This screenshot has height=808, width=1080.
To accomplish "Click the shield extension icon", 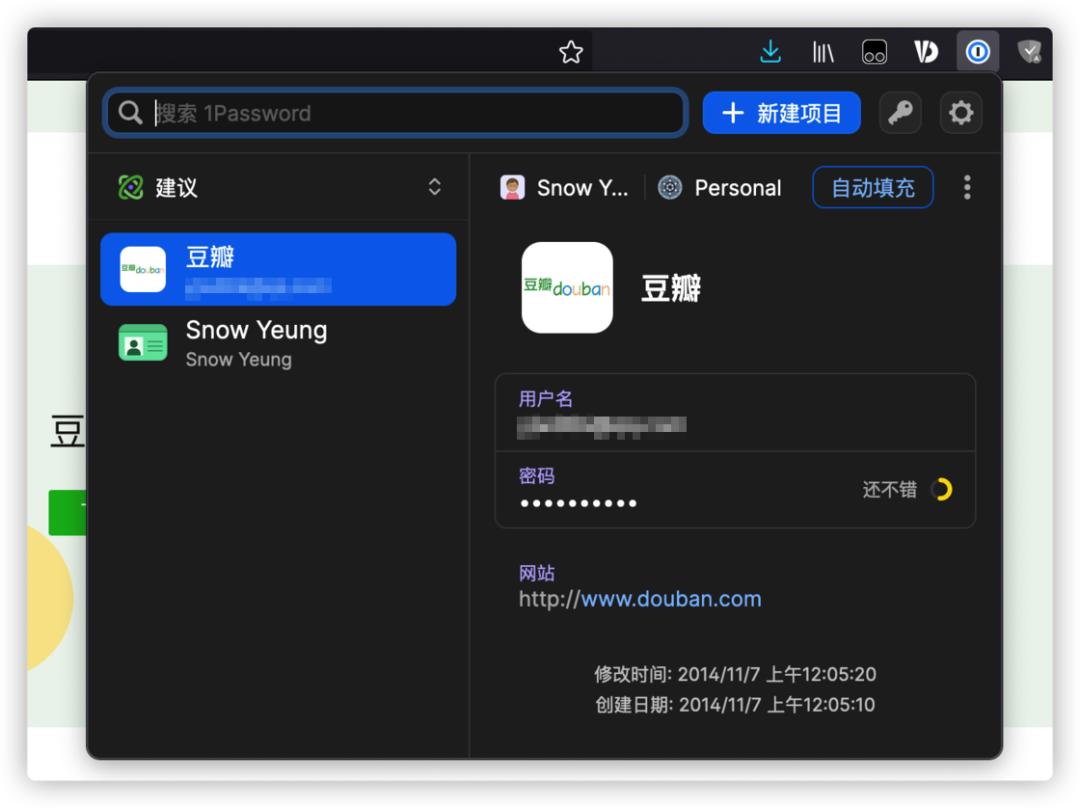I will pyautogui.click(x=1030, y=52).
